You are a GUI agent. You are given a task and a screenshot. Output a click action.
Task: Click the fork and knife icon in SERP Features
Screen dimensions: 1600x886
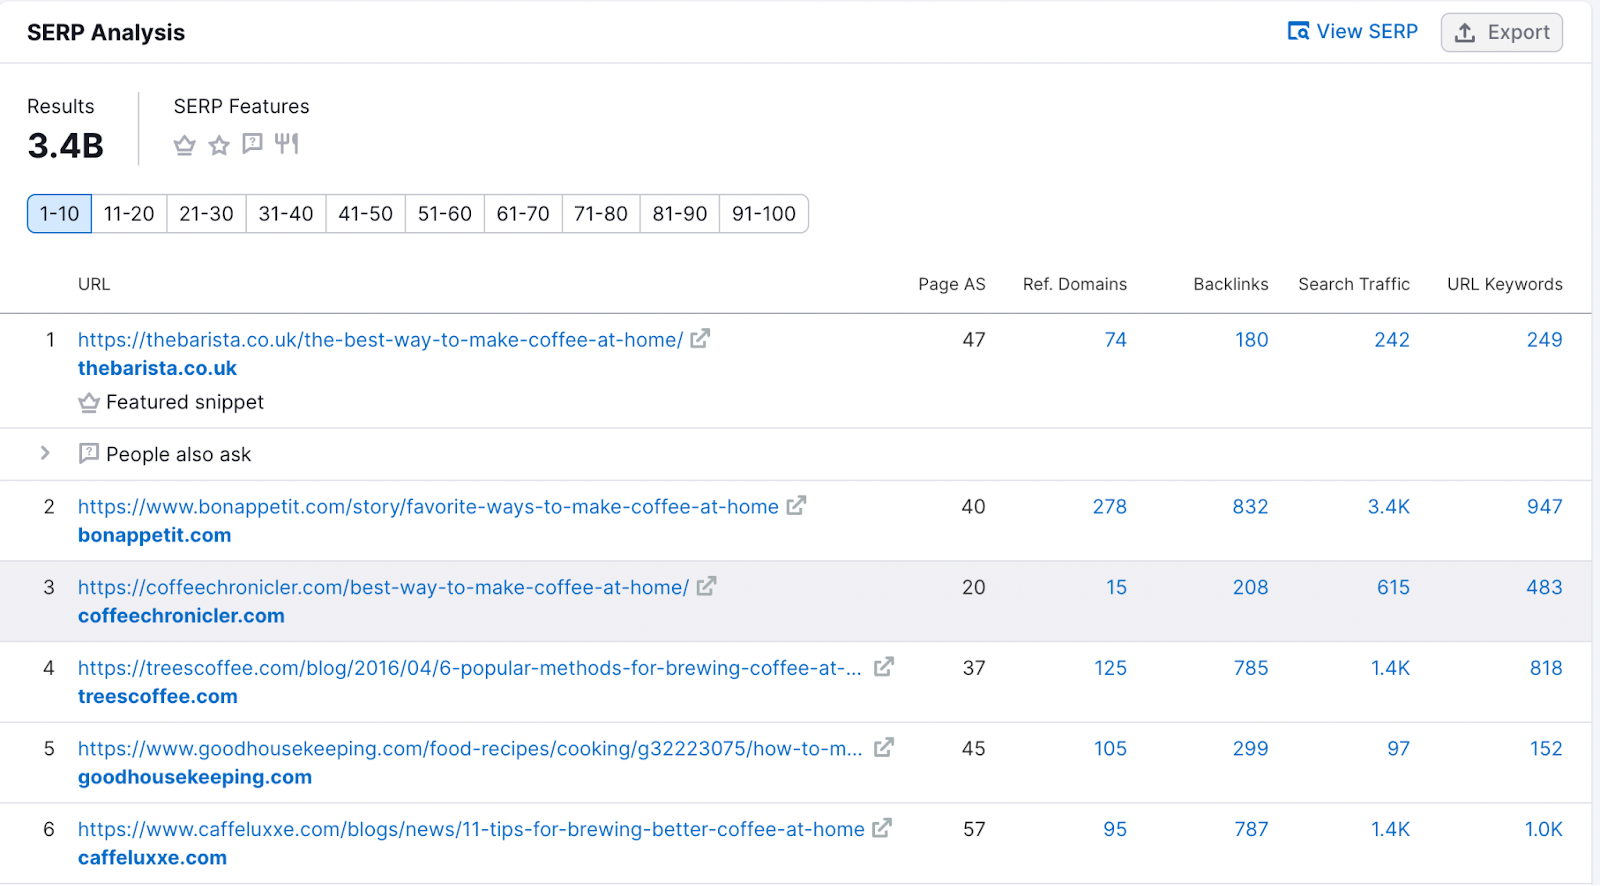click(287, 144)
